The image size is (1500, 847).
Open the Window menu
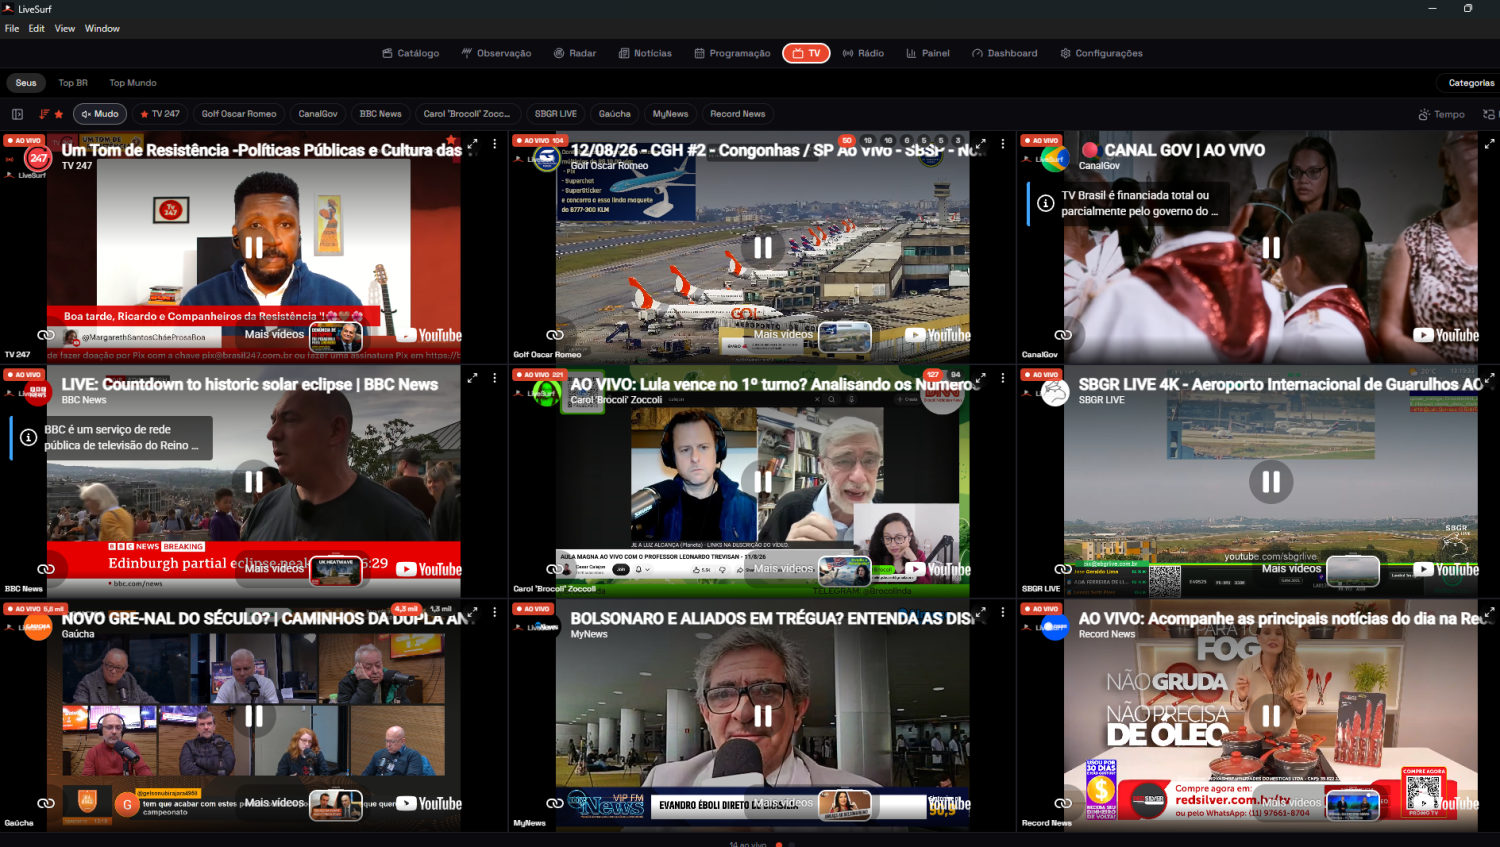[x=102, y=28]
